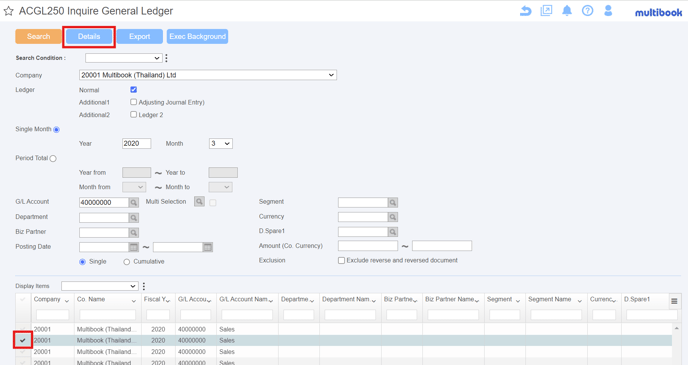Open Display Items dropdown
The height and width of the screenshot is (365, 688).
100,286
